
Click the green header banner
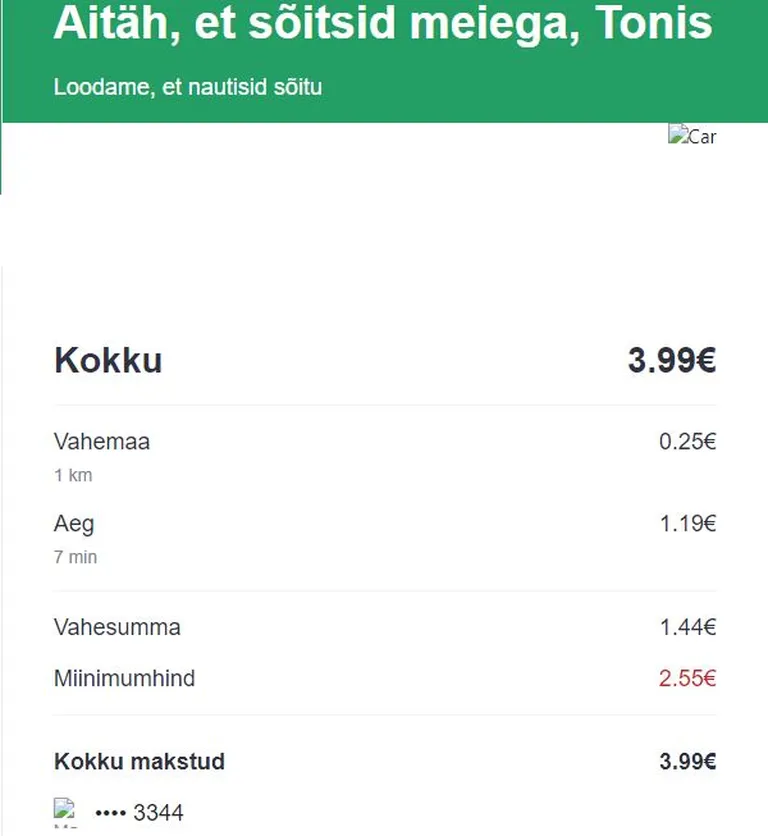(x=385, y=61)
